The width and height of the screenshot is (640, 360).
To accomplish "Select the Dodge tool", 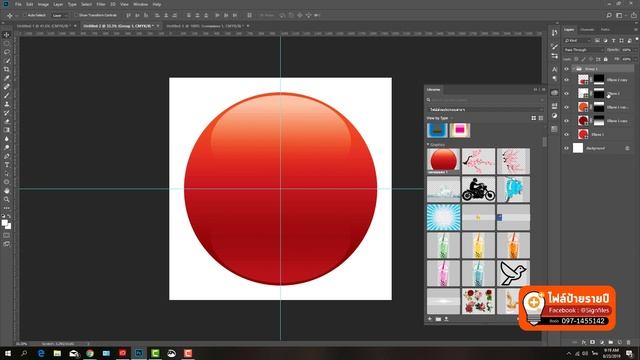I will (7, 147).
